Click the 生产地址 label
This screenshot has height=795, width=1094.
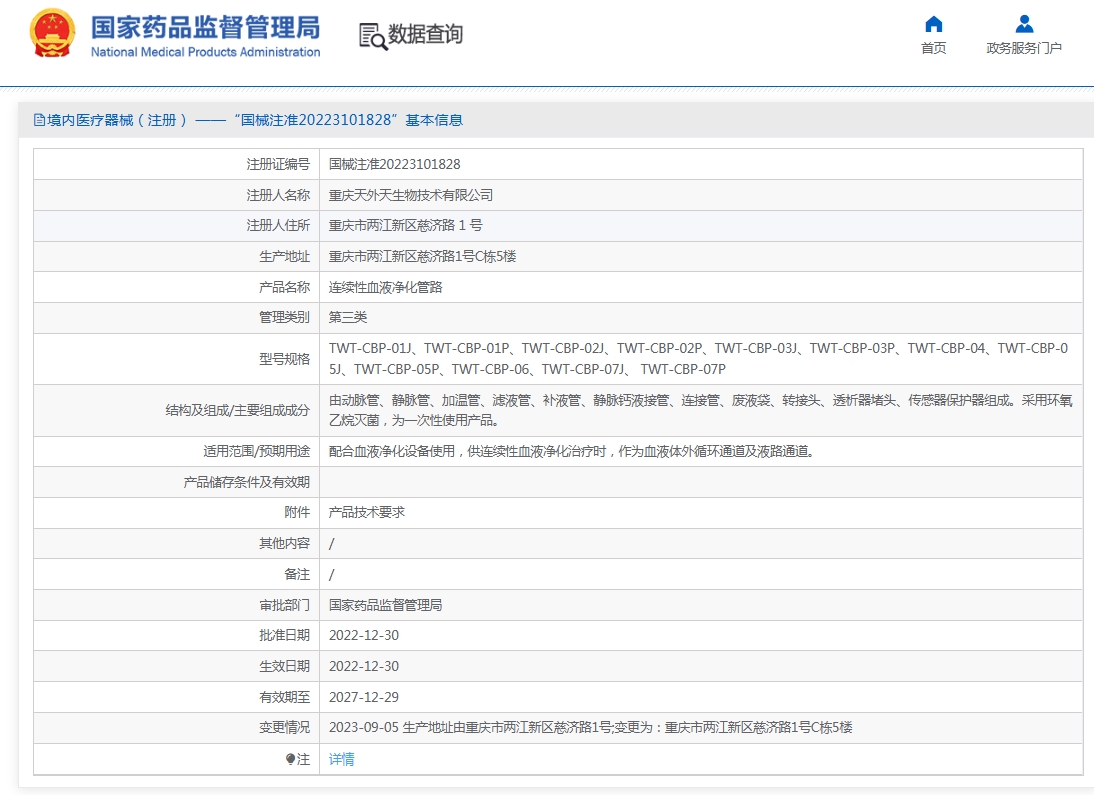tap(284, 256)
